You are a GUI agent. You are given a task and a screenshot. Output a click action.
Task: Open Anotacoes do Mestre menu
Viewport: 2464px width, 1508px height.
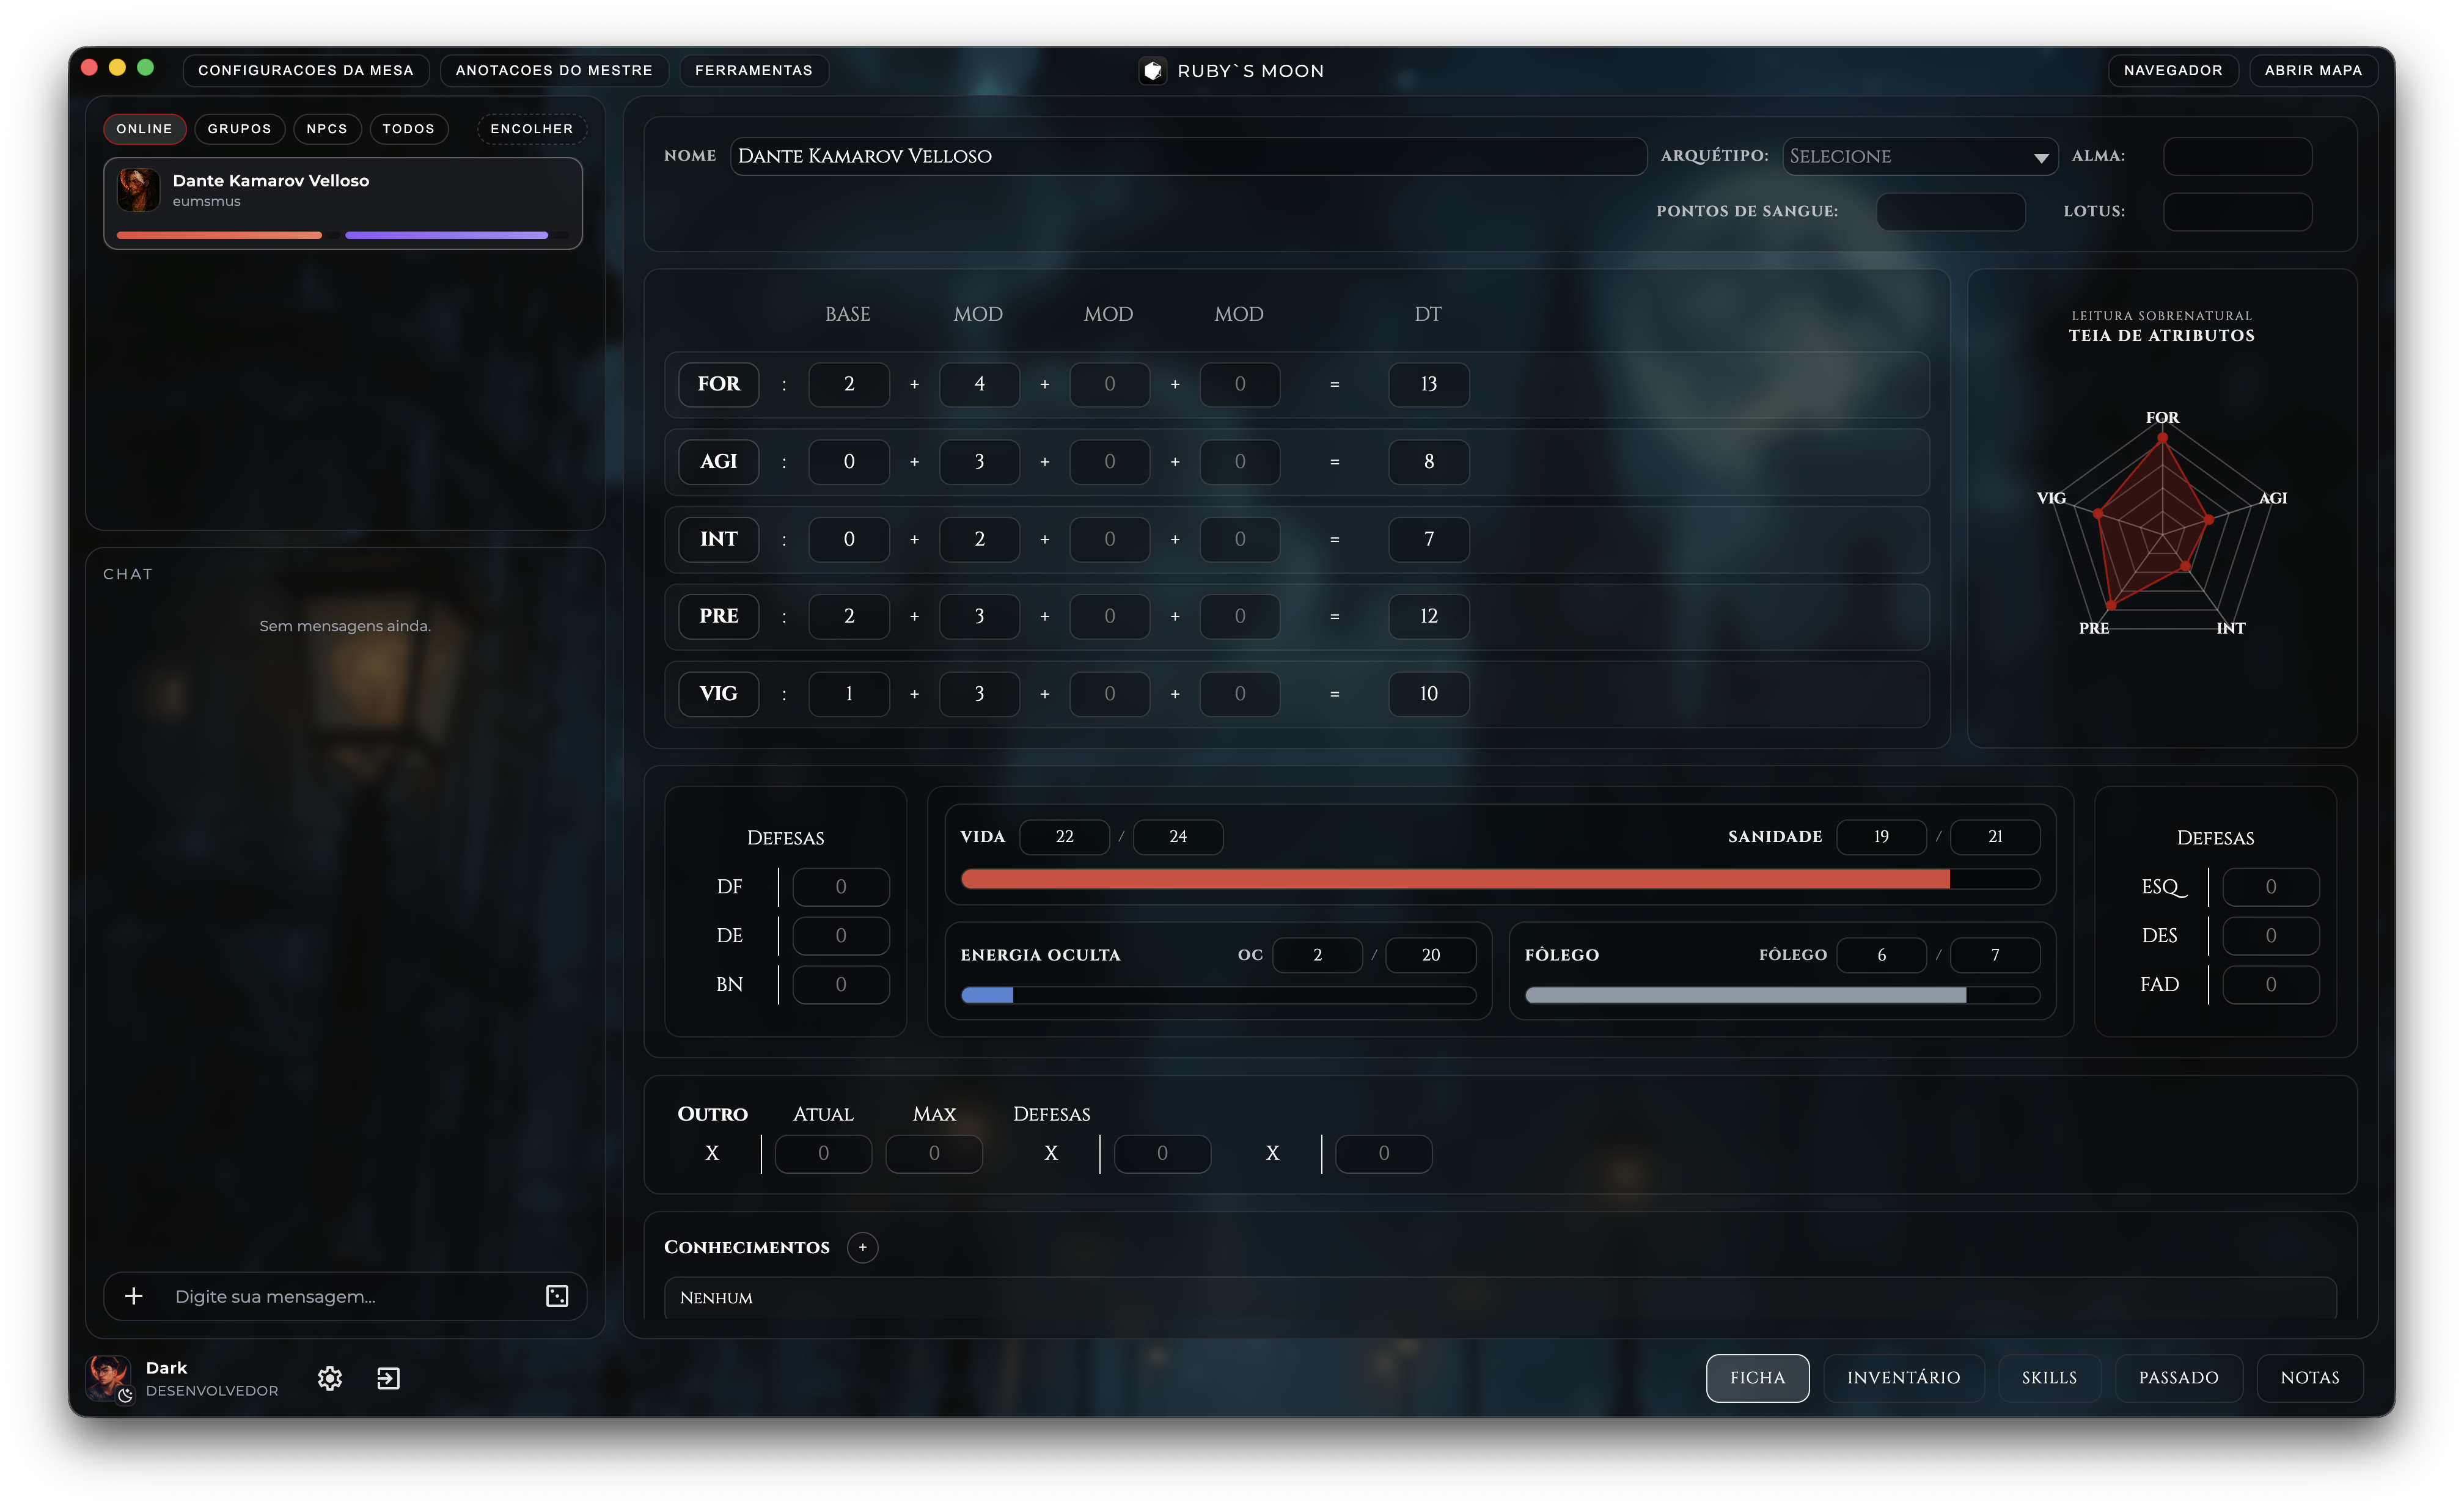554,70
